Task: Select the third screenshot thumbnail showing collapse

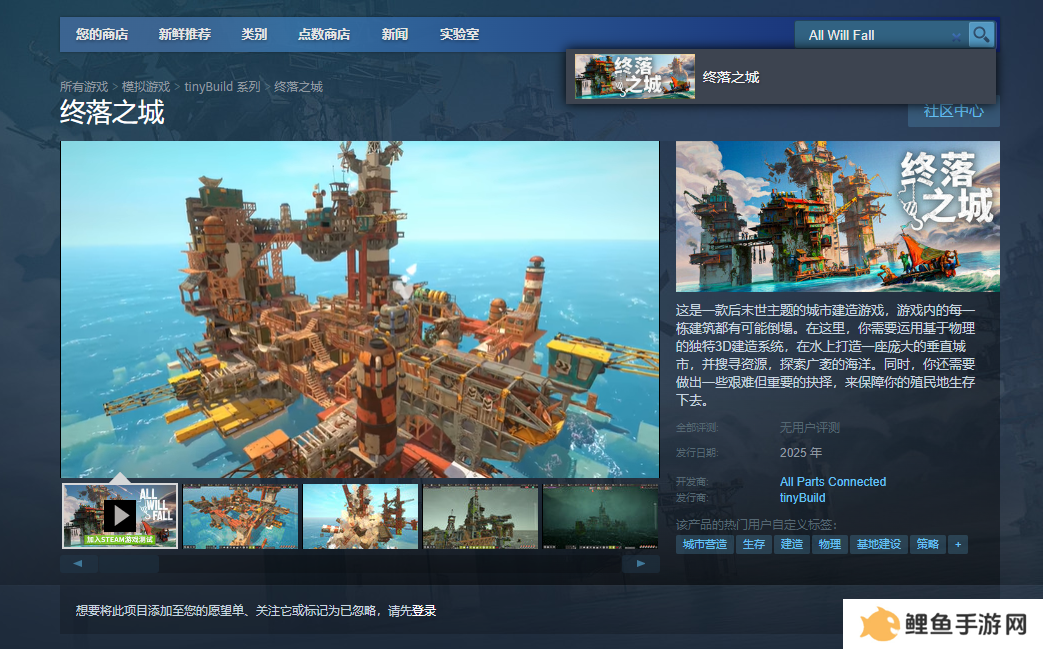Action: click(361, 516)
